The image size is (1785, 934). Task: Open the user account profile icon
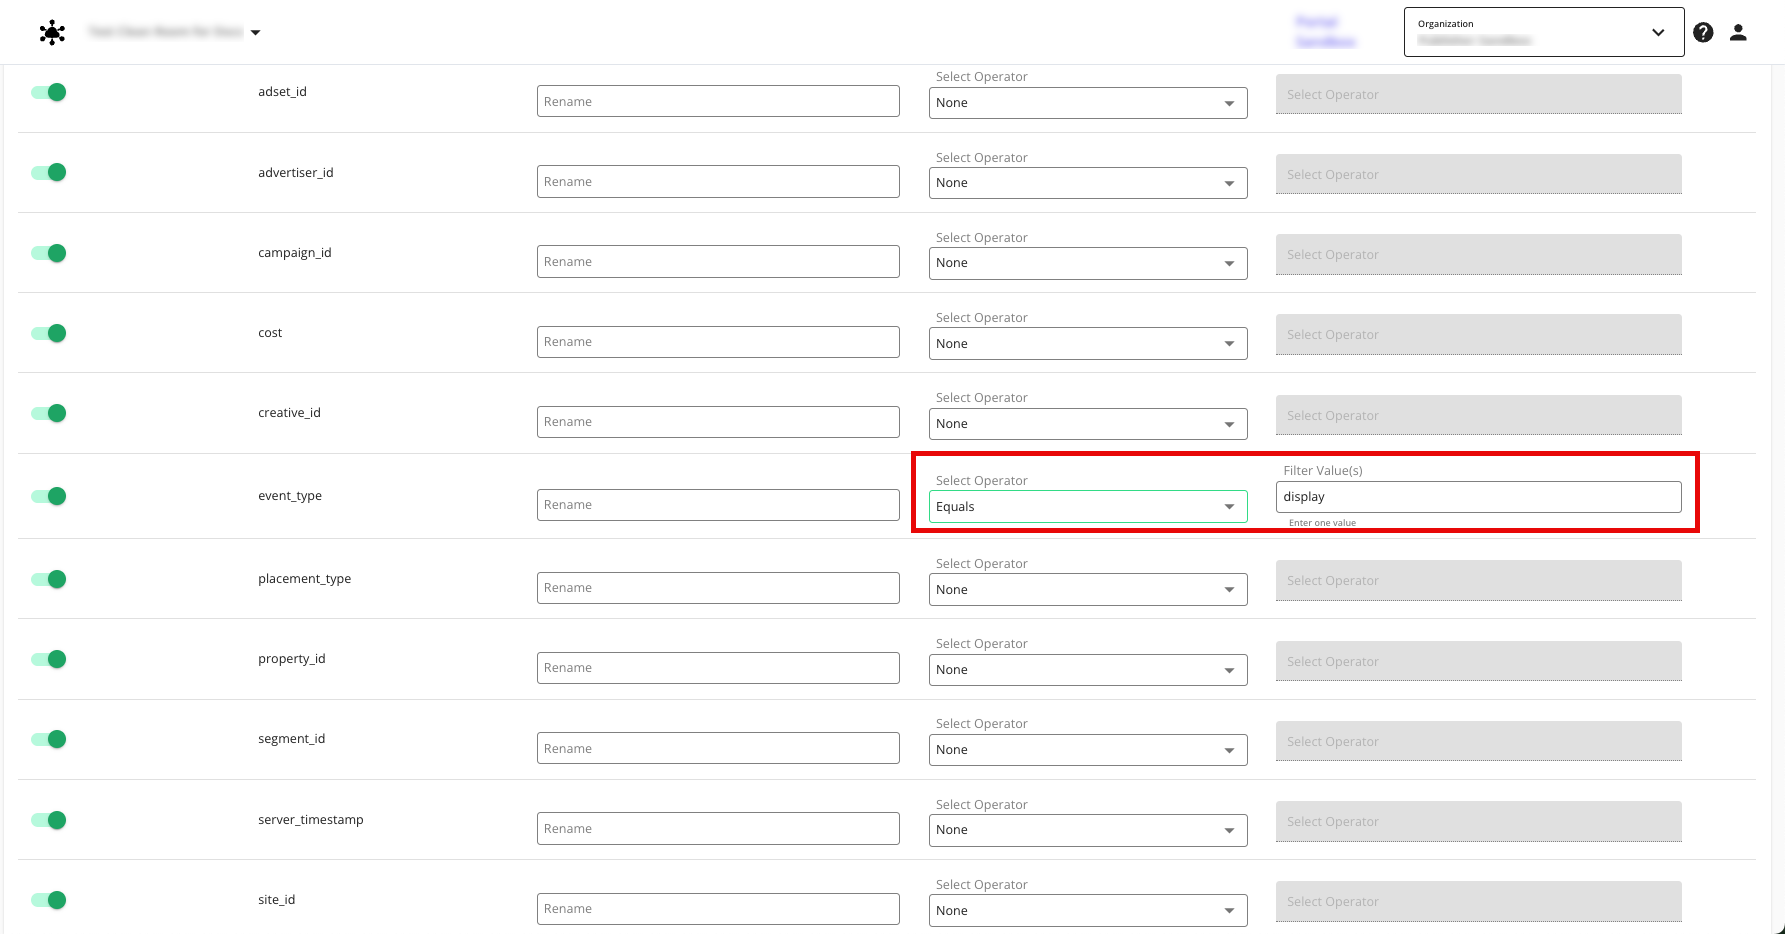pos(1738,32)
